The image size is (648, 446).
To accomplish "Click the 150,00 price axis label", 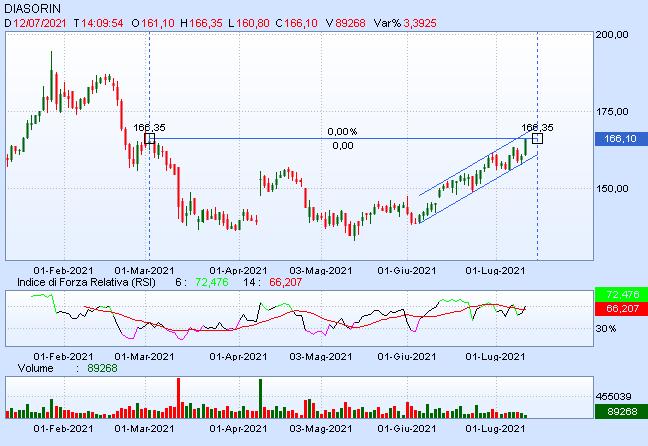I will [x=612, y=188].
